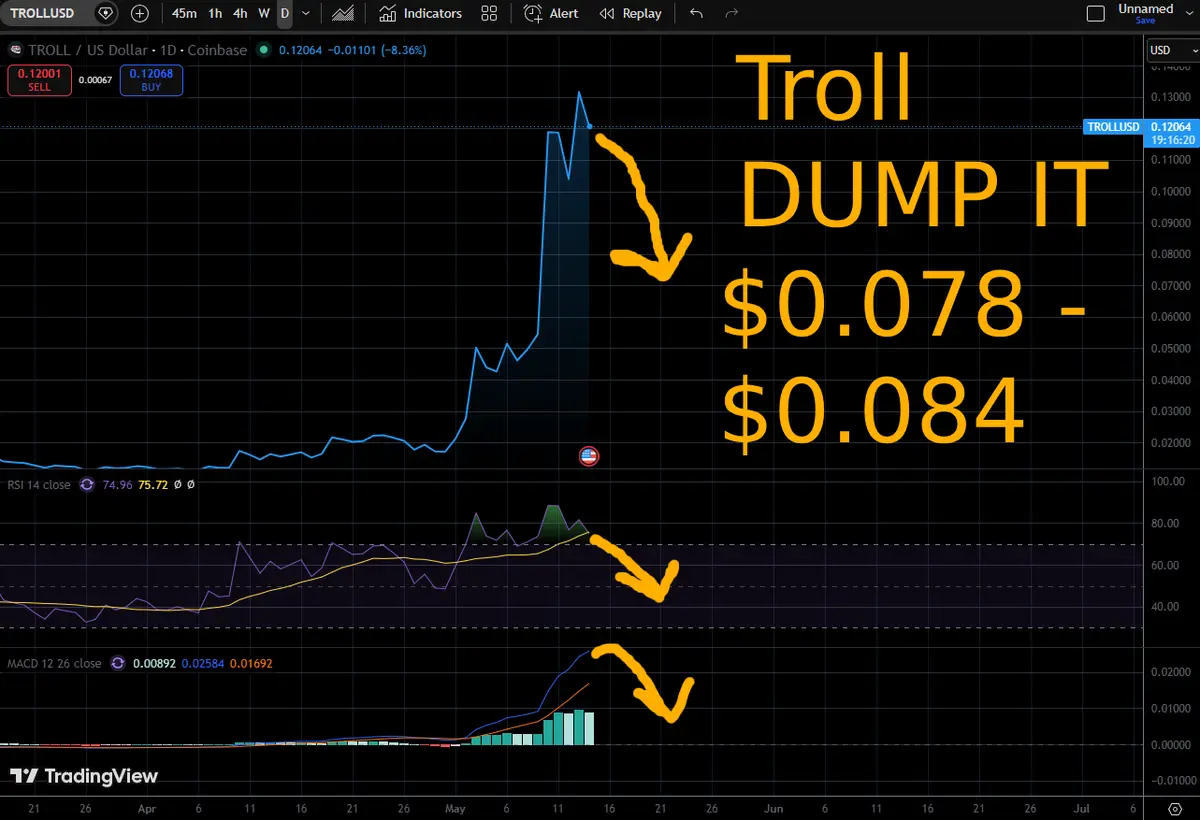1200x820 pixels.
Task: Undo the last chart action
Action: [x=697, y=14]
